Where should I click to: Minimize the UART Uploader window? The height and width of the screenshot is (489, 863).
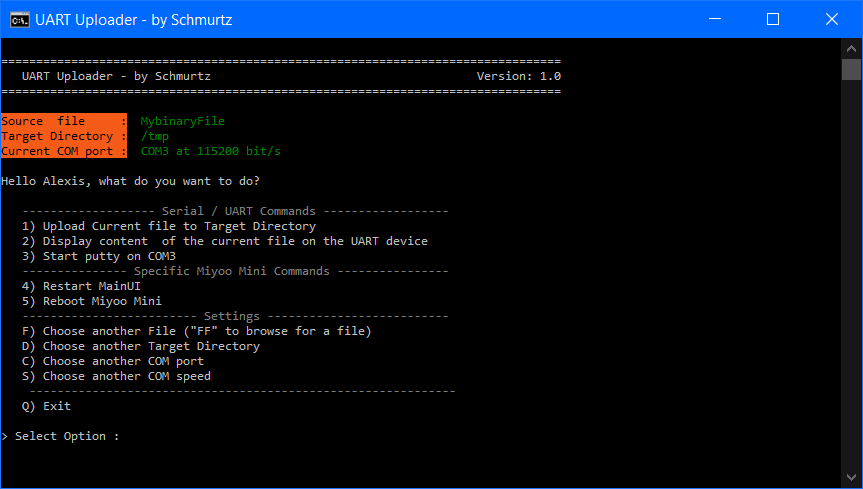[715, 19]
